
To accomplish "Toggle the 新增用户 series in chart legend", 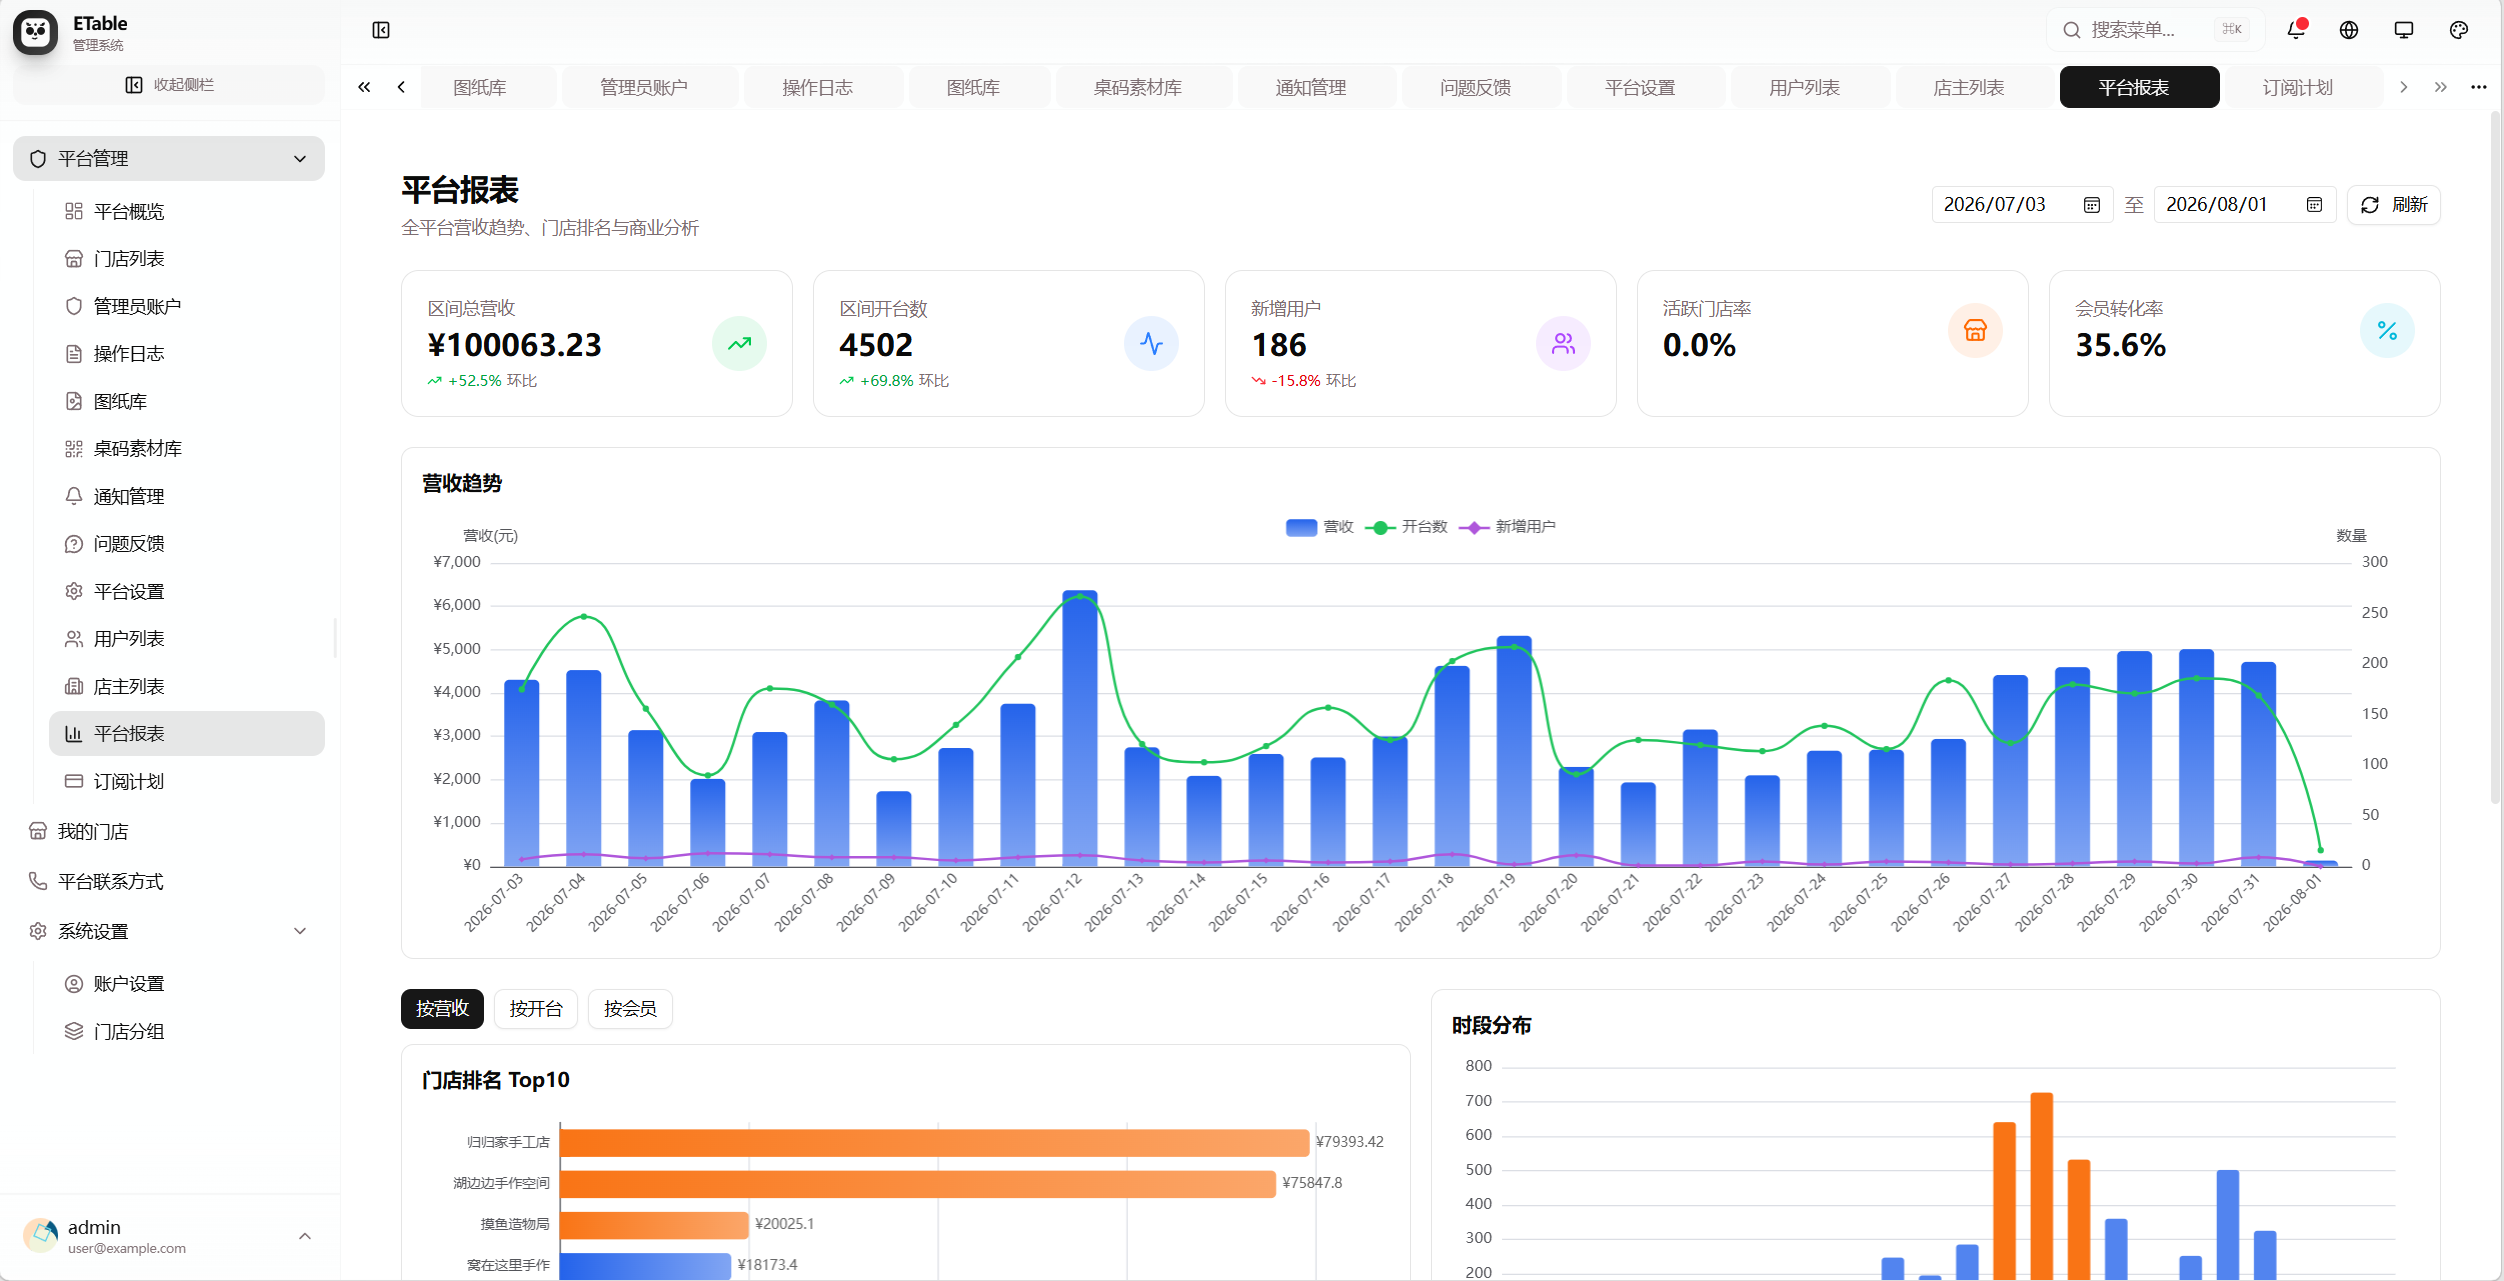I will (1507, 527).
